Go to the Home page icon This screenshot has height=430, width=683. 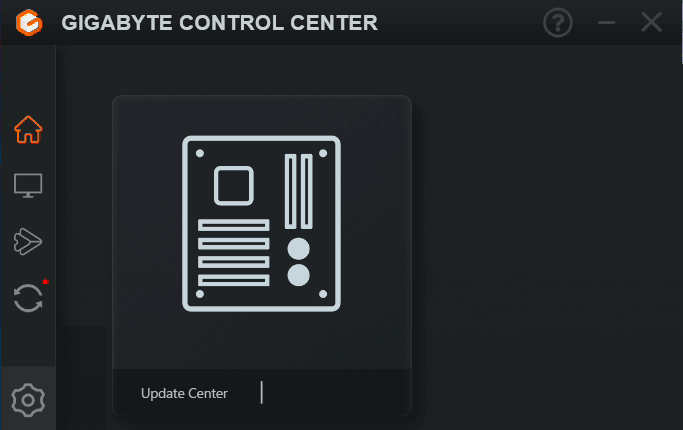[28, 129]
